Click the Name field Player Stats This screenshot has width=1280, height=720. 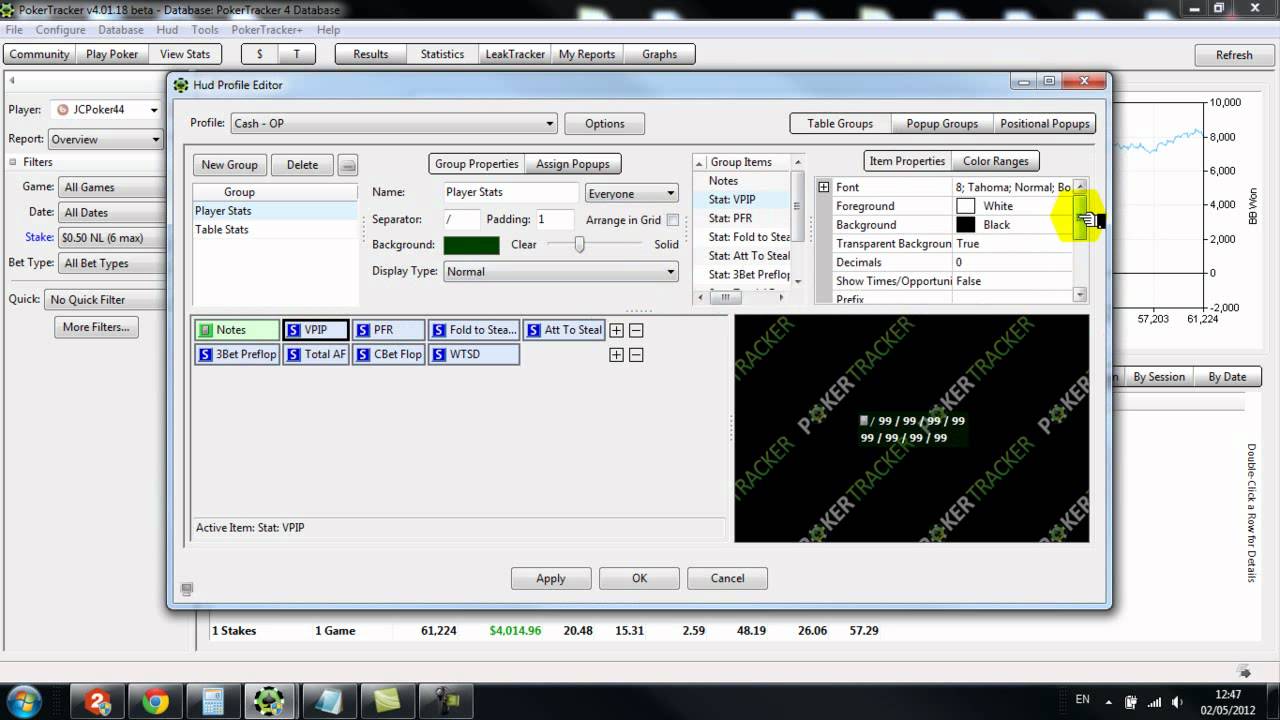click(511, 193)
